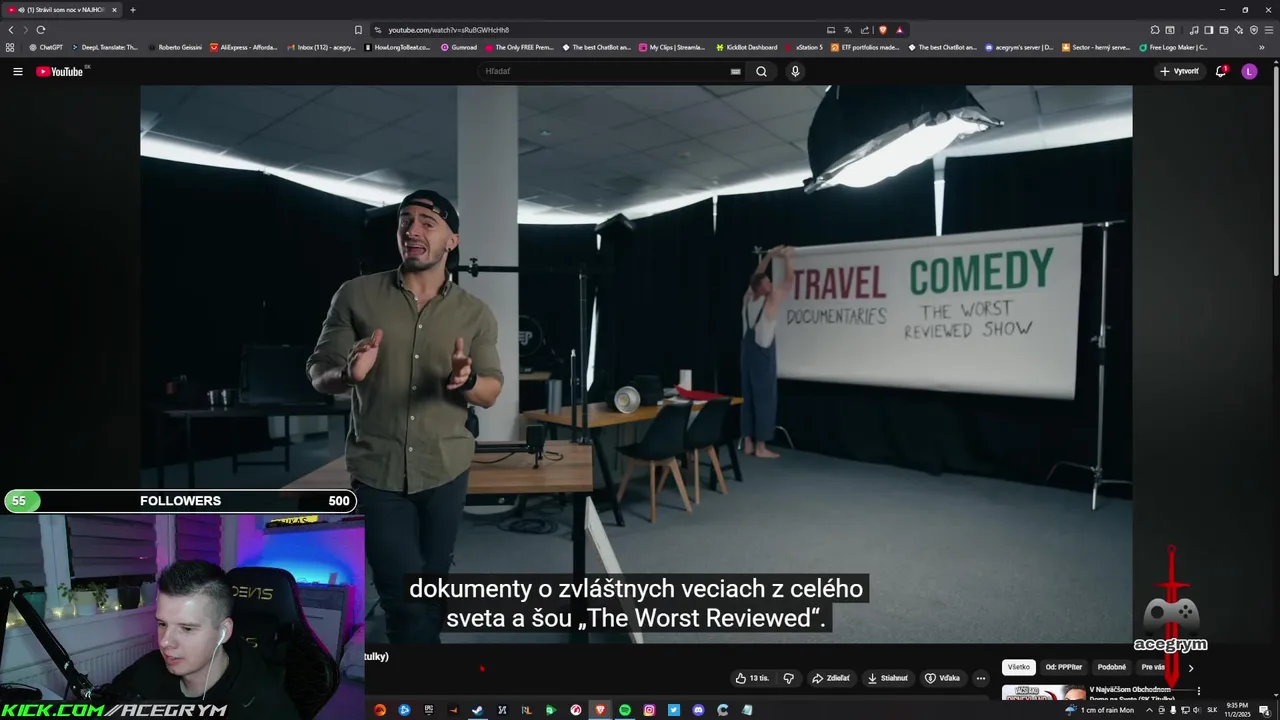The width and height of the screenshot is (1280, 720).
Task: Open the ETF portfolios bookmark
Action: click(864, 47)
